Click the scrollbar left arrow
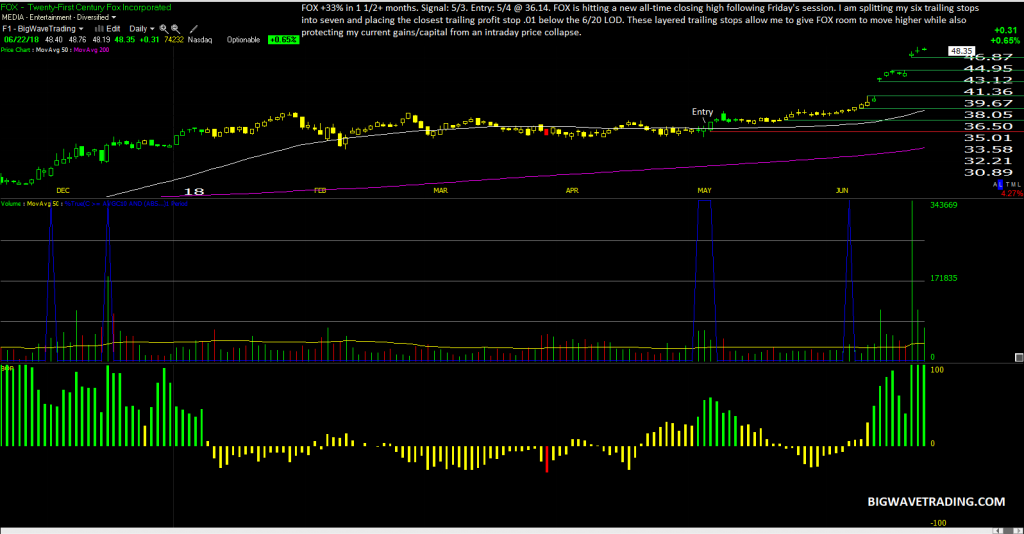This screenshot has width=1024, height=534. coord(998,530)
